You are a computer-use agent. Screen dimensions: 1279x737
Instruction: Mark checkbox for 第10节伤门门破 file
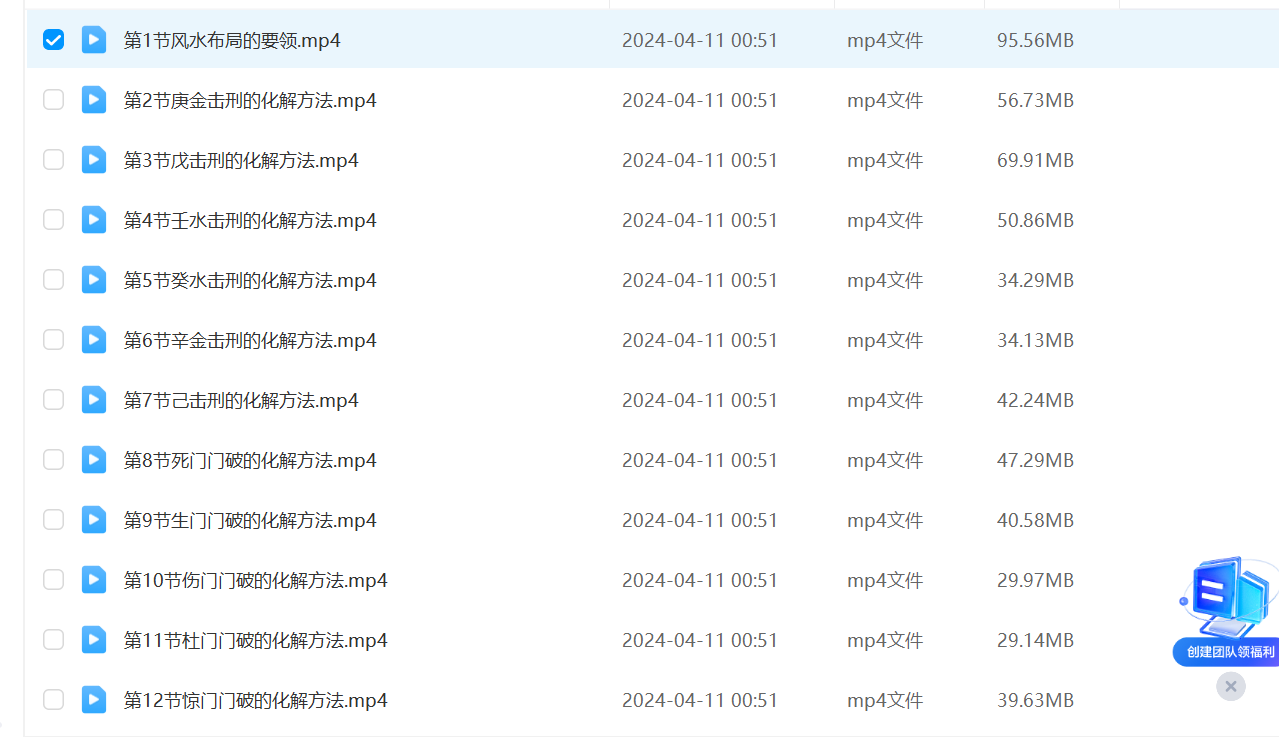pos(53,580)
